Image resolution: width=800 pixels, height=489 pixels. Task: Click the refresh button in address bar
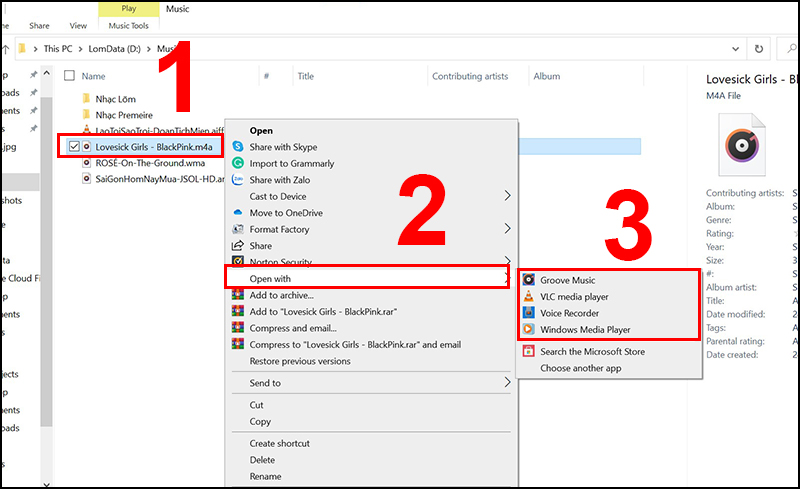(x=759, y=49)
